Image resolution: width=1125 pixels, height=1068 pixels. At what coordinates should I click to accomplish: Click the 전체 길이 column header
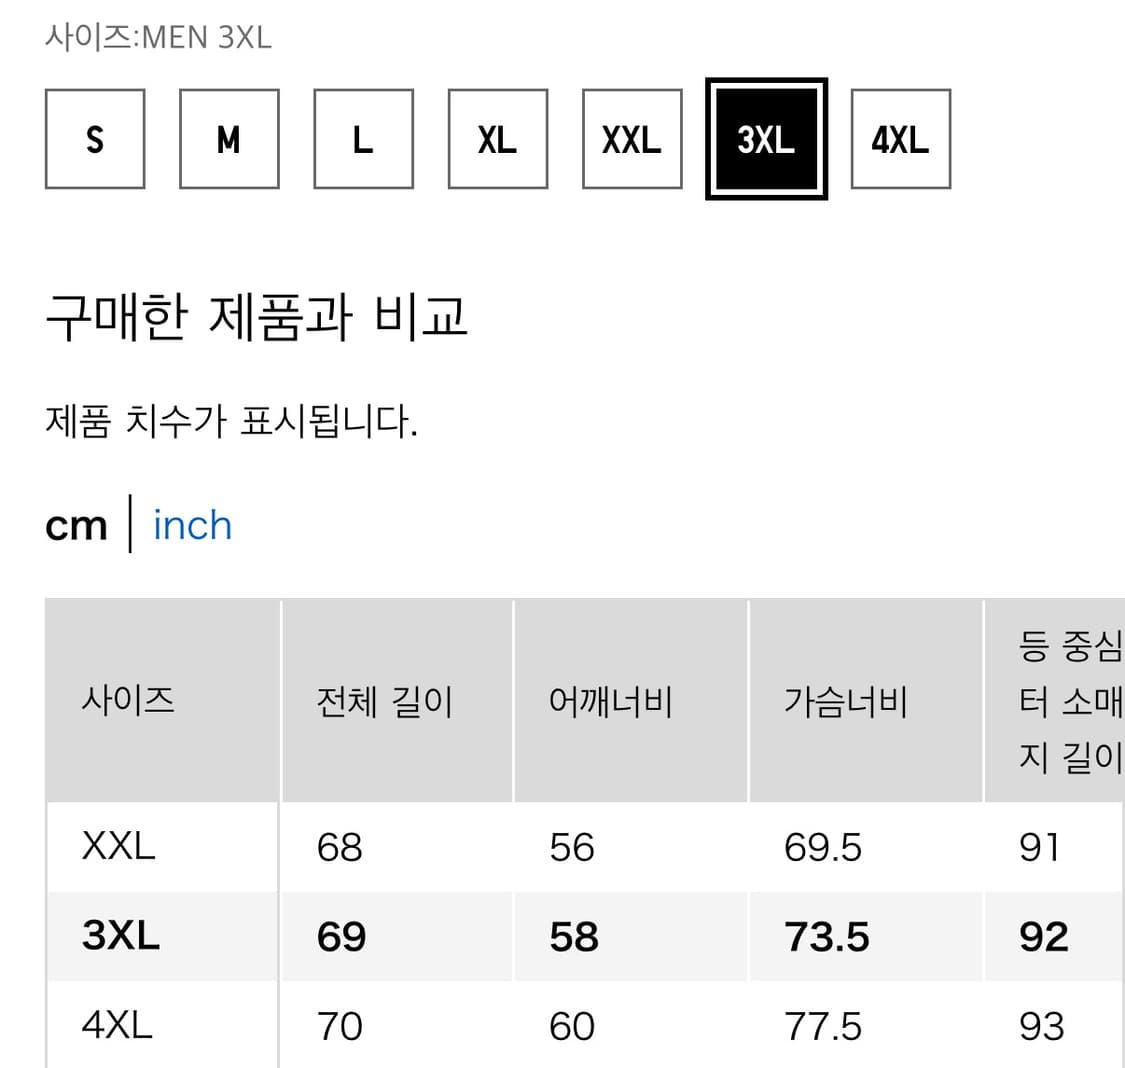click(385, 701)
